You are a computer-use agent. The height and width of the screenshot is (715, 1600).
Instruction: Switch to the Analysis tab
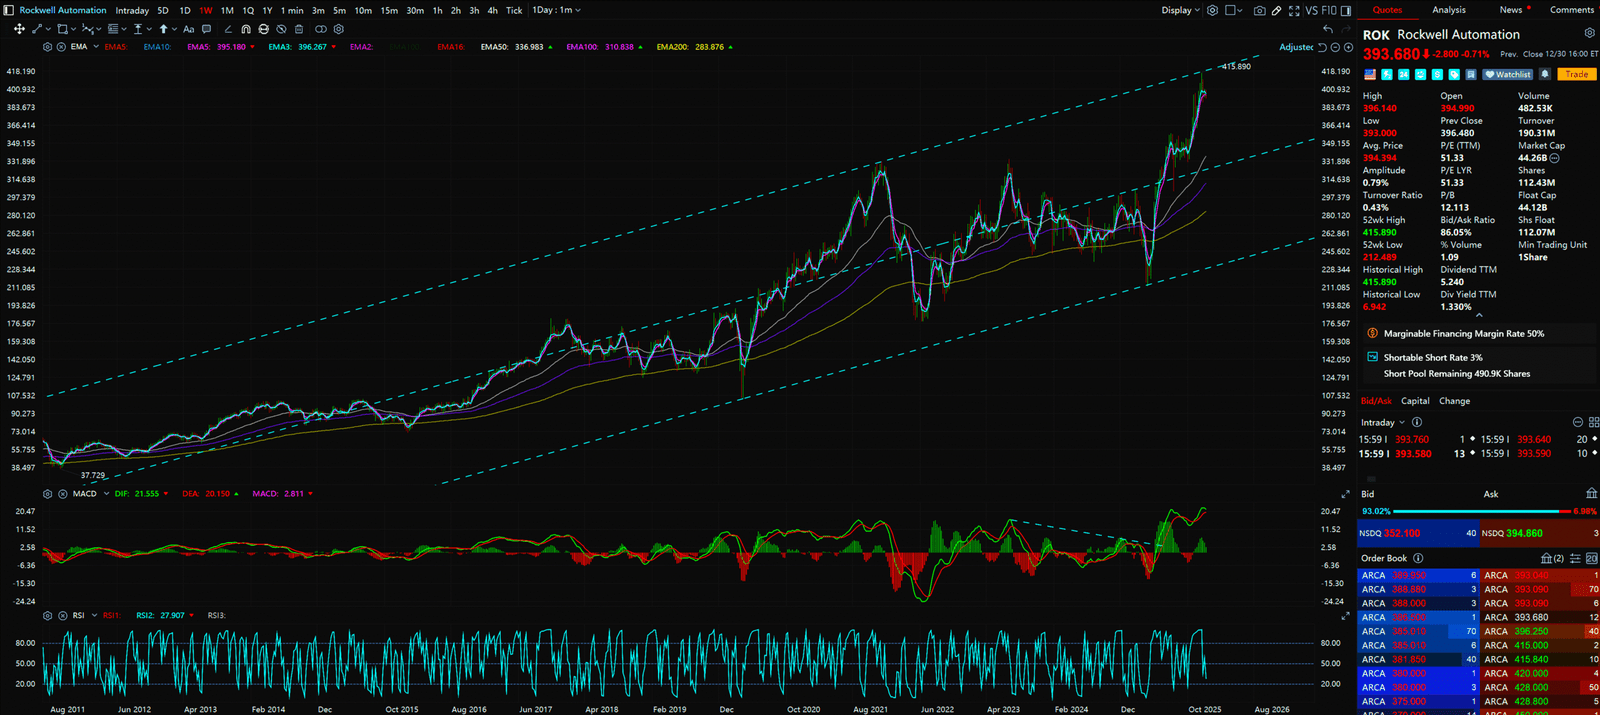(1448, 10)
